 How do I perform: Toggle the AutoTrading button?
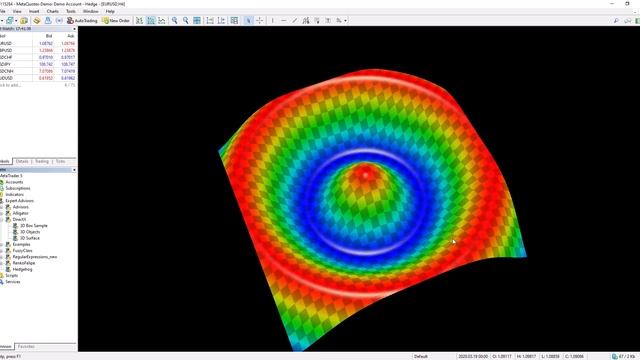coord(82,20)
